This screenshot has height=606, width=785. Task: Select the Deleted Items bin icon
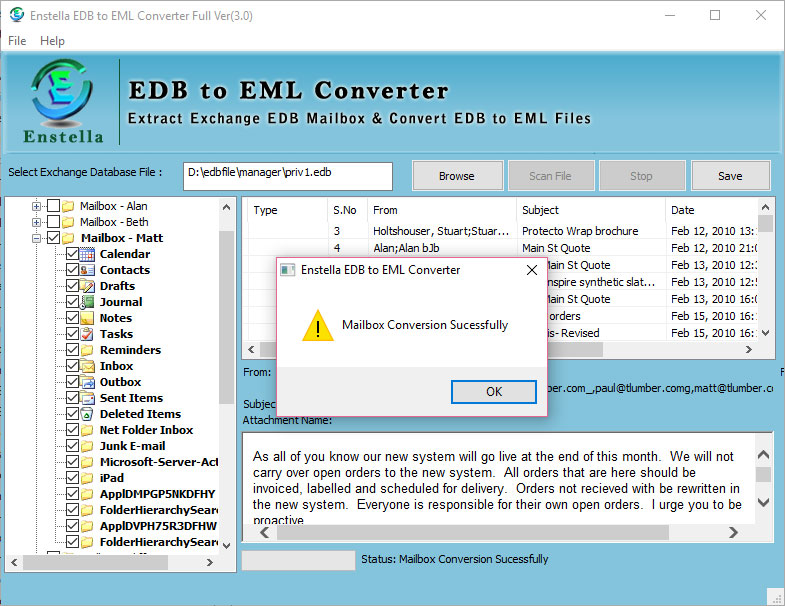click(88, 414)
